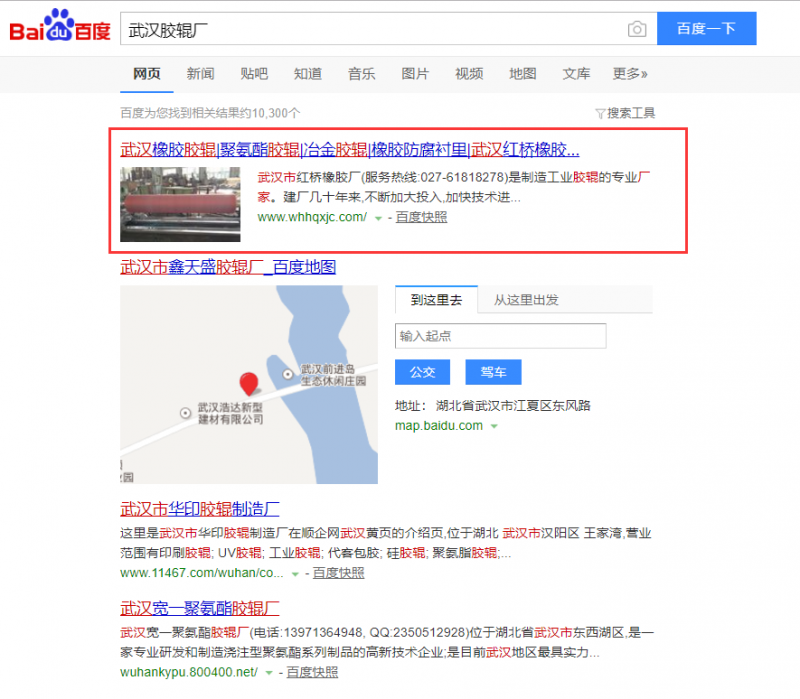
Task: Click the 输入起点 start point input field
Action: [x=500, y=336]
